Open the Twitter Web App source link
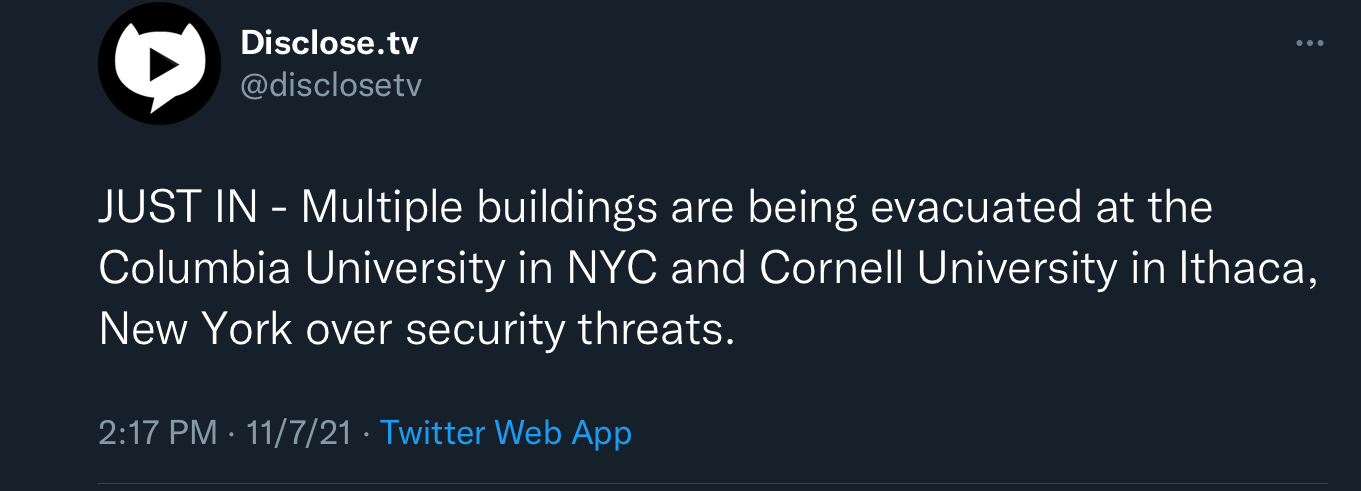This screenshot has width=1361, height=491. pyautogui.click(x=506, y=433)
